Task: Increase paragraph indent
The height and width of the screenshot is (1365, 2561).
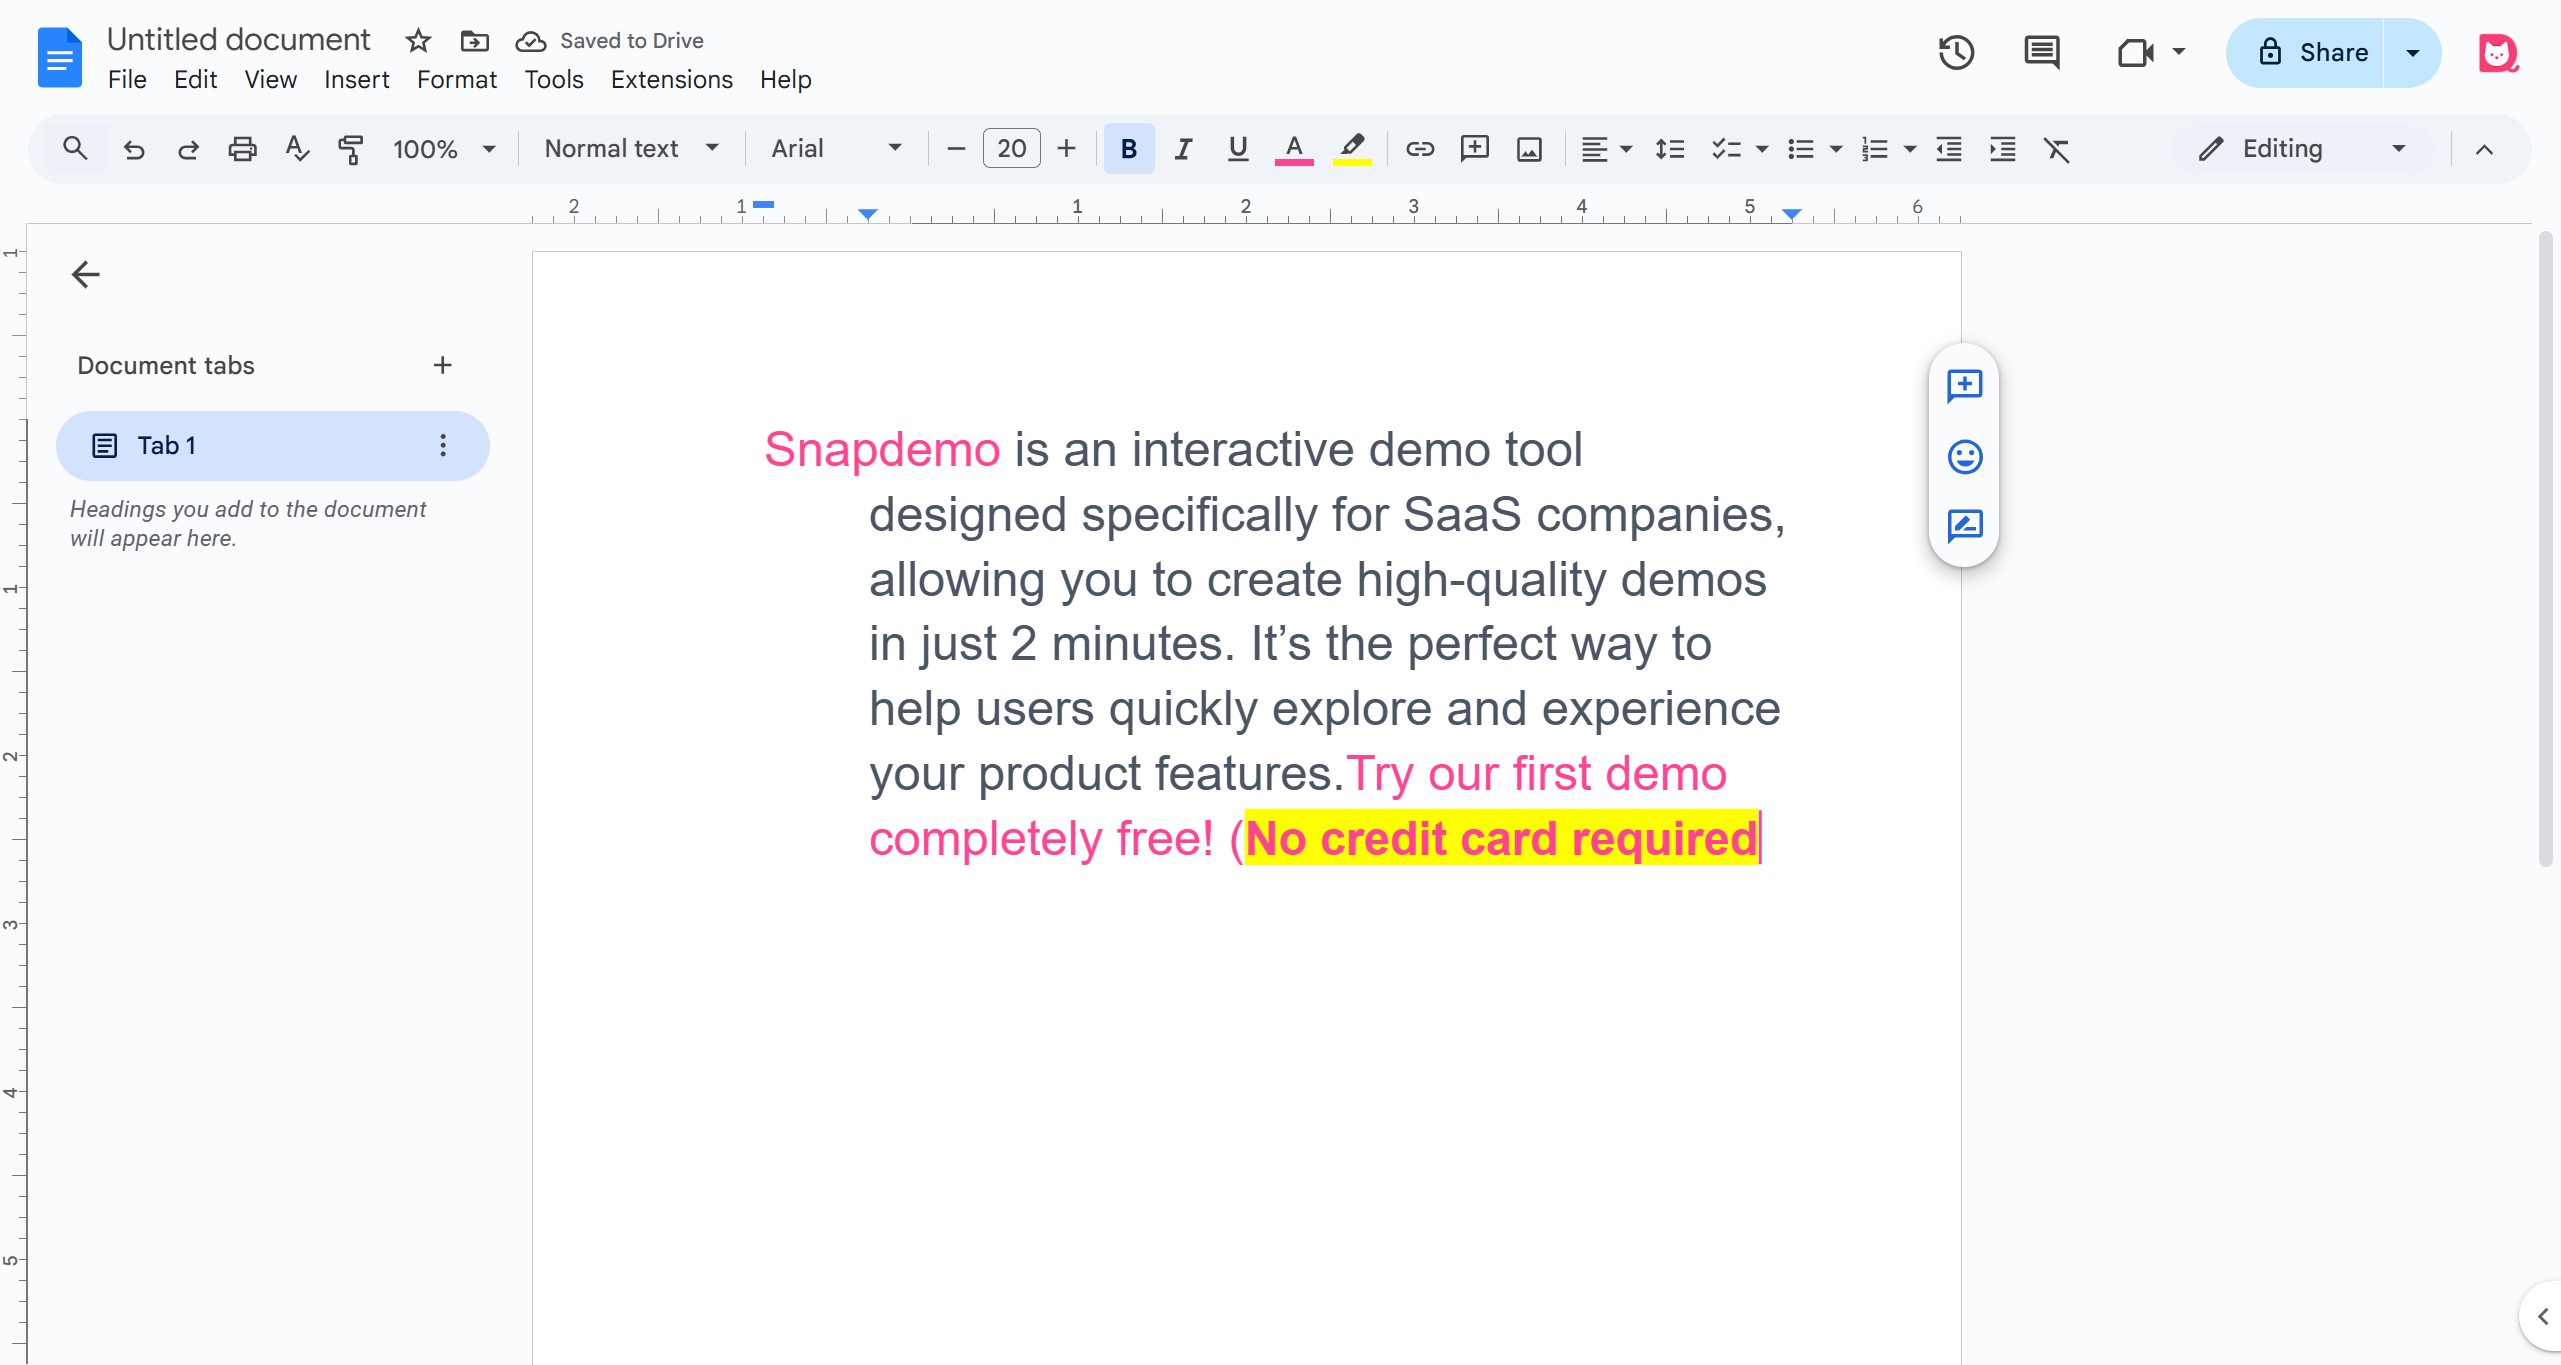Action: (2002, 149)
